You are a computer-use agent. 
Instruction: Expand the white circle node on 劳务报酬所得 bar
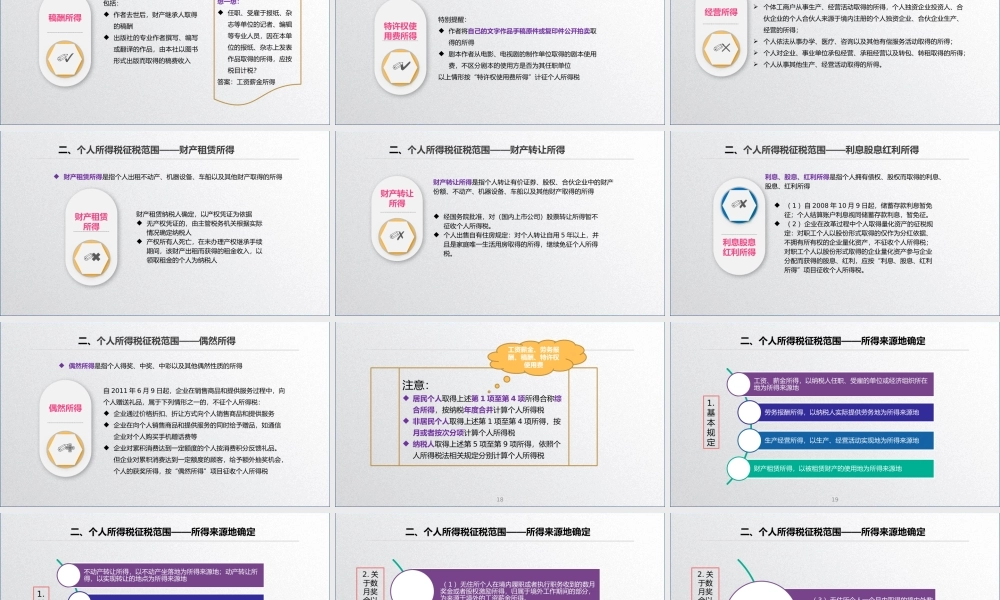[749, 411]
